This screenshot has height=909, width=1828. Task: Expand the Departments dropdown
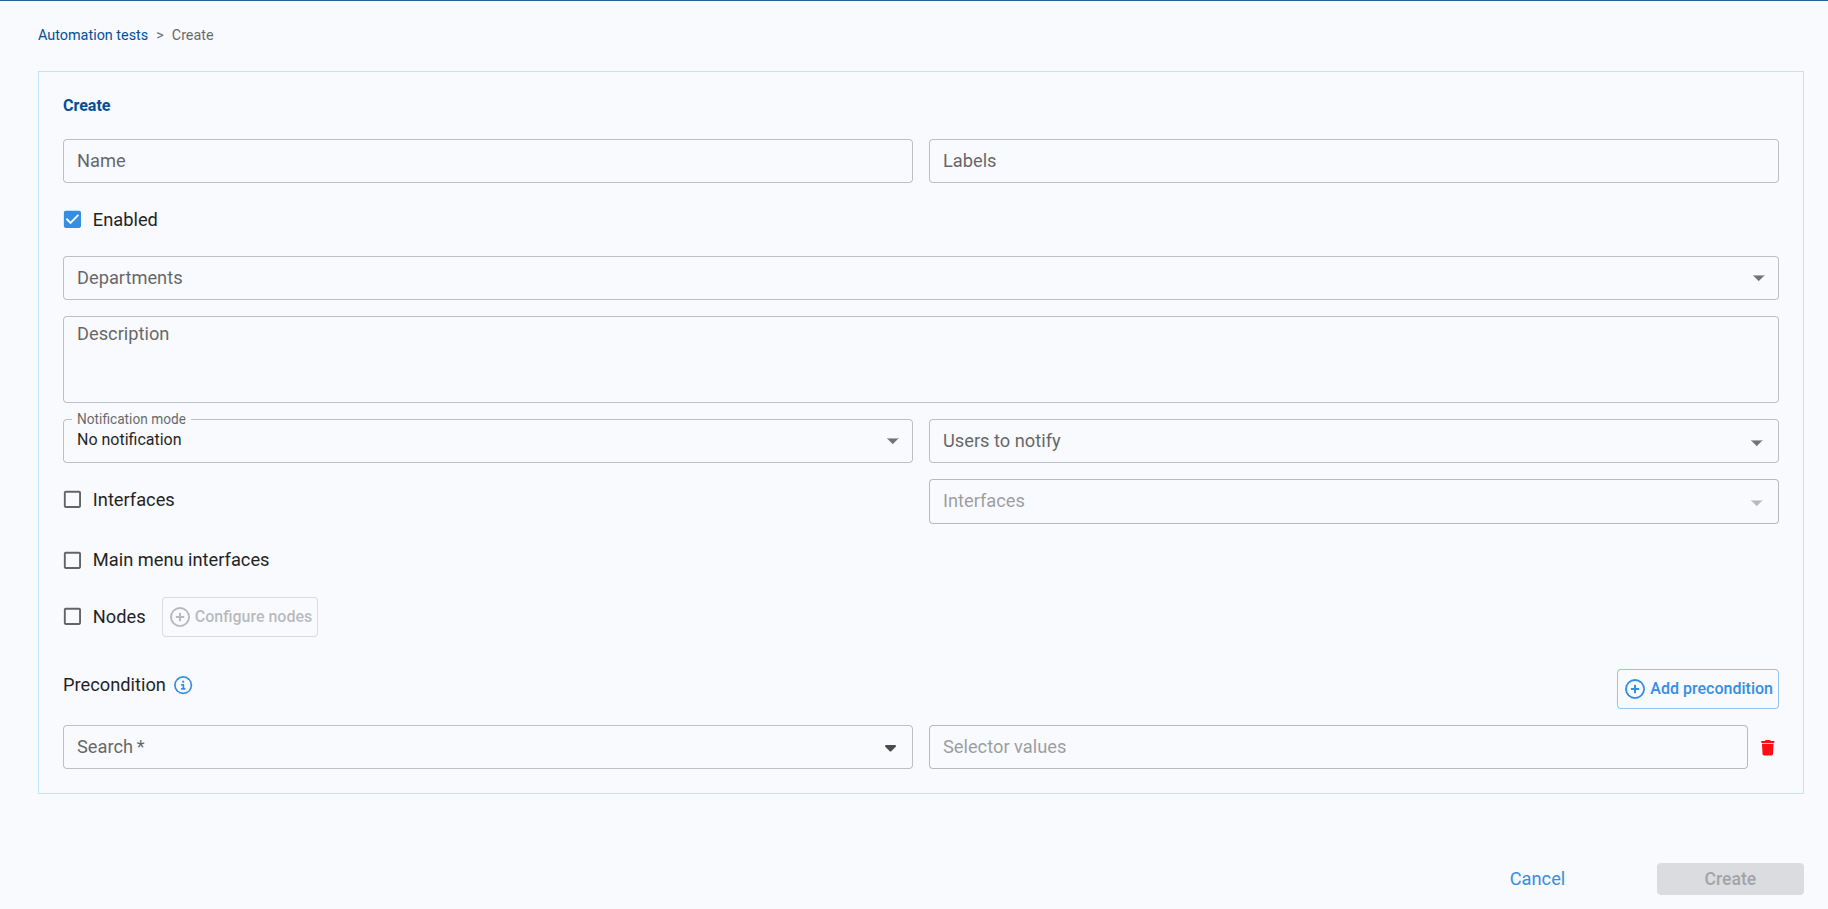pos(920,278)
